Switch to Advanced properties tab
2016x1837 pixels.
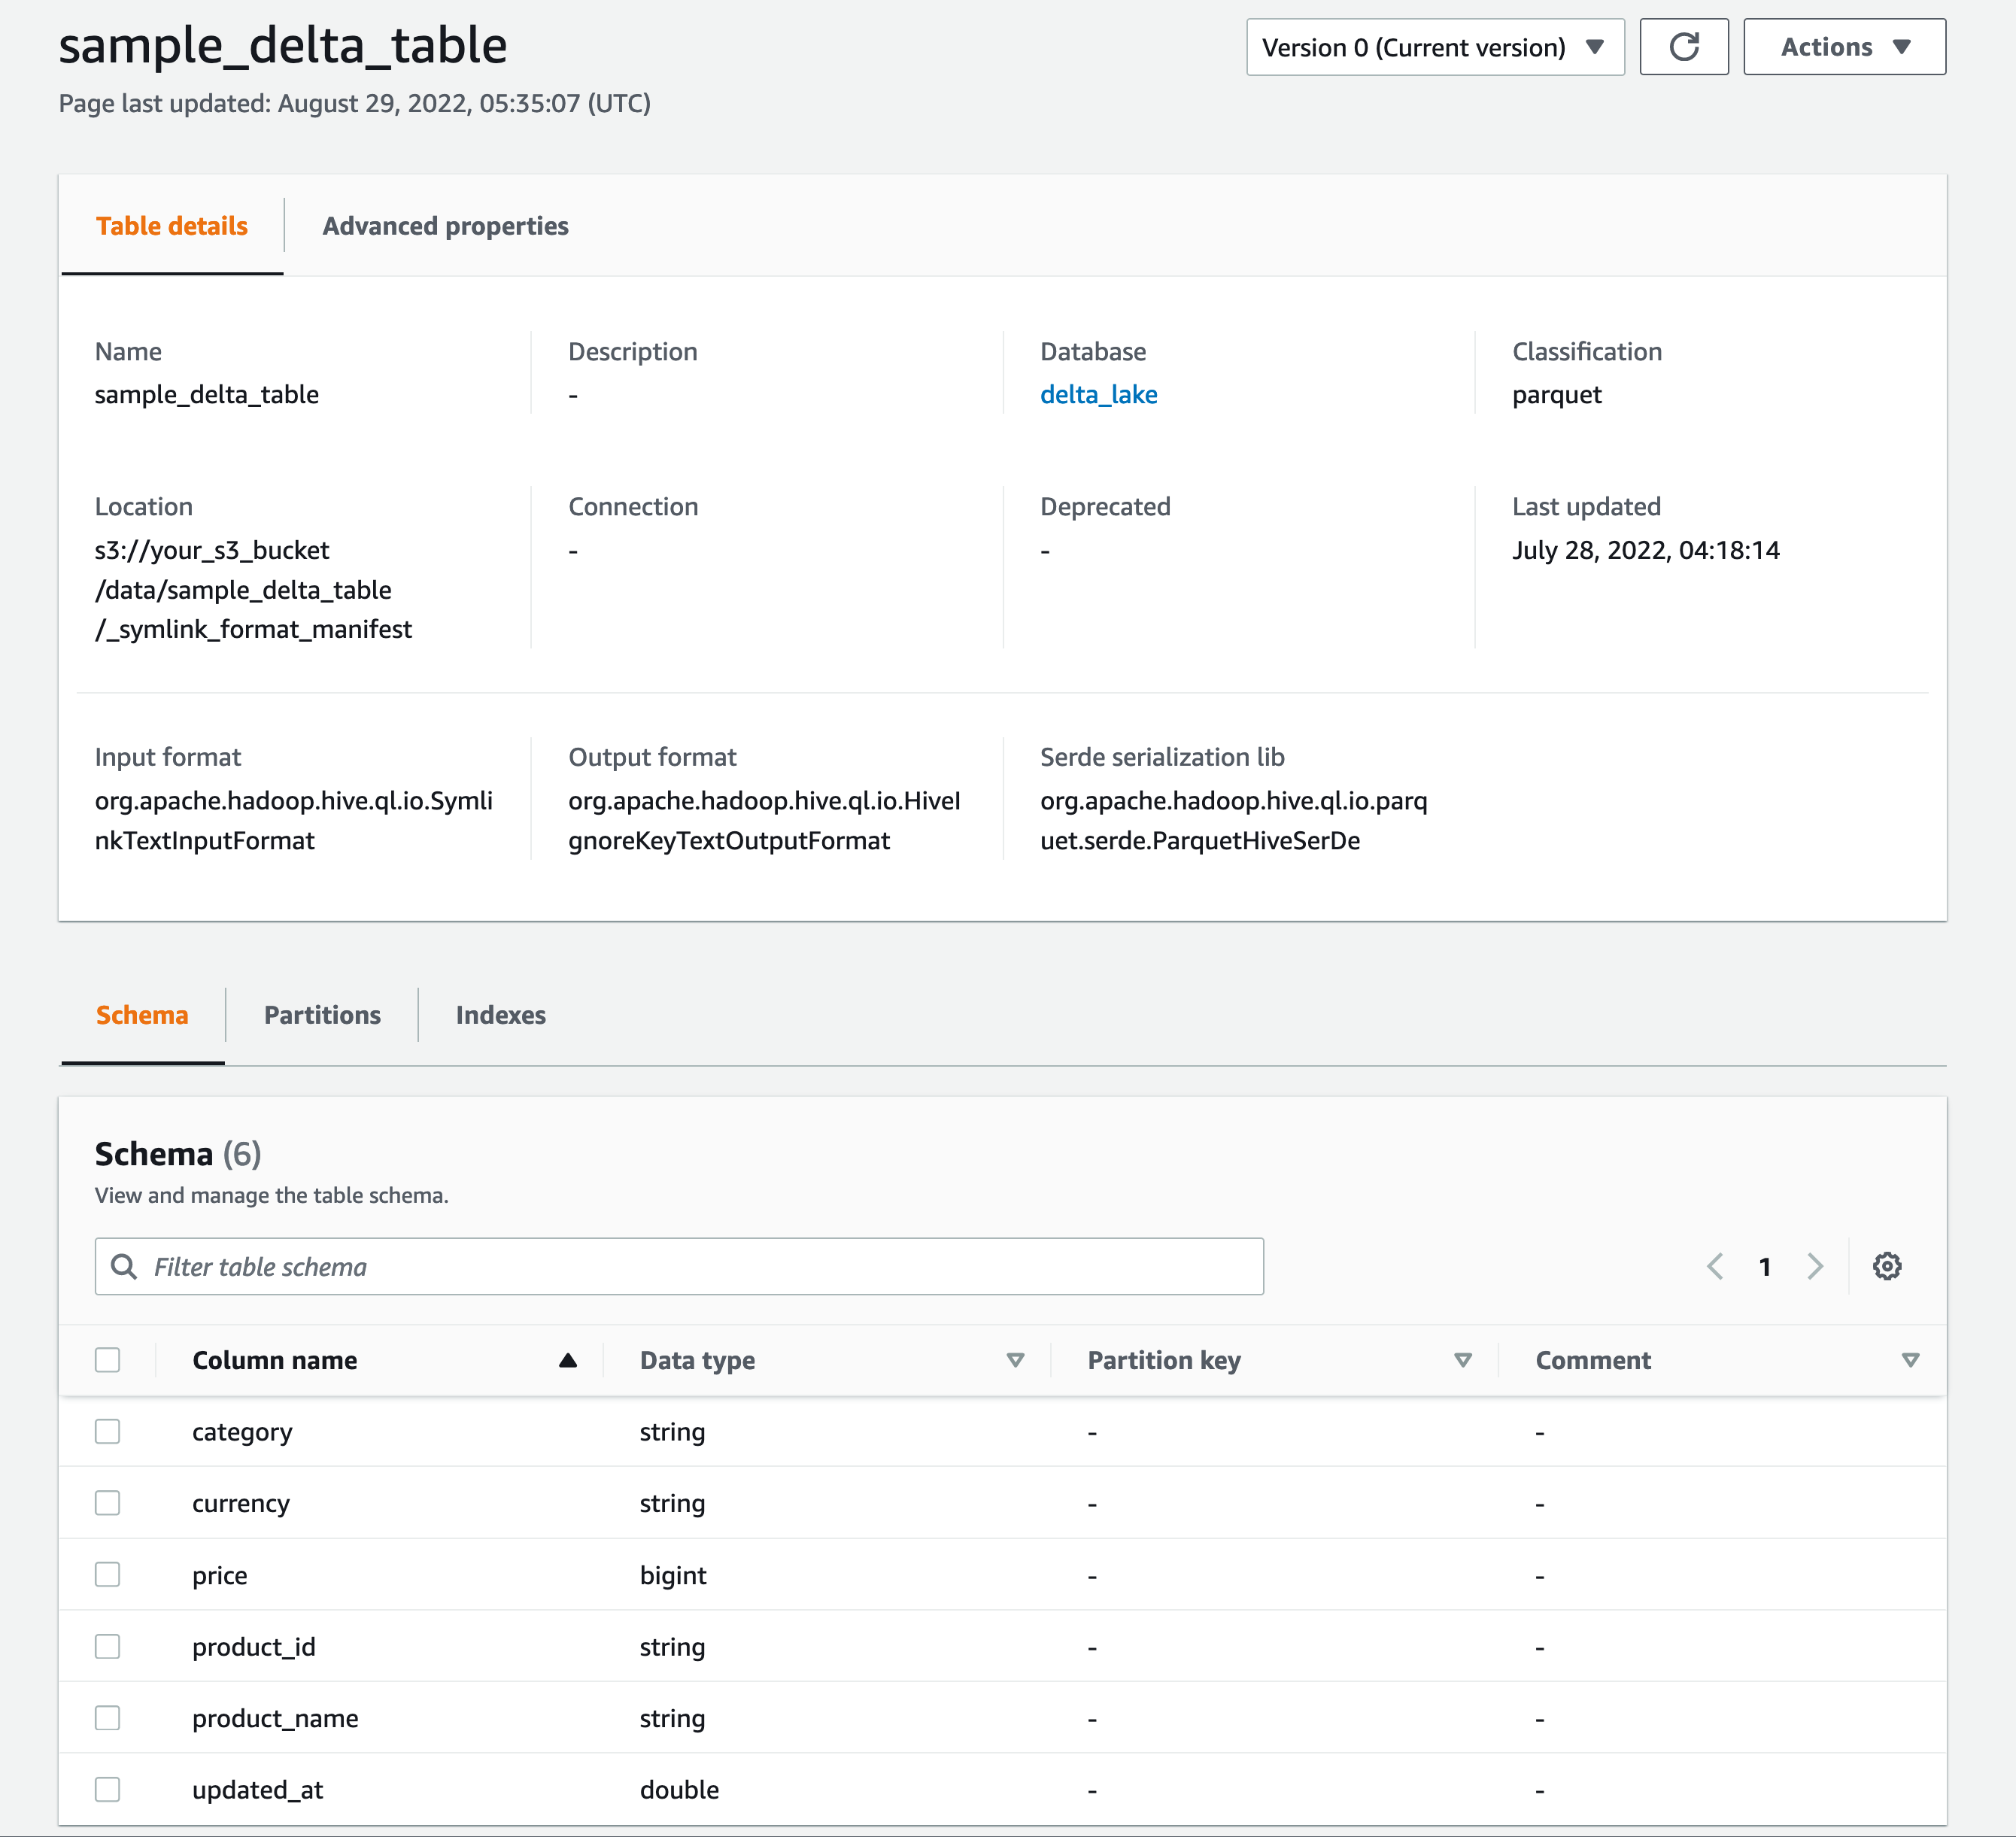pyautogui.click(x=445, y=226)
